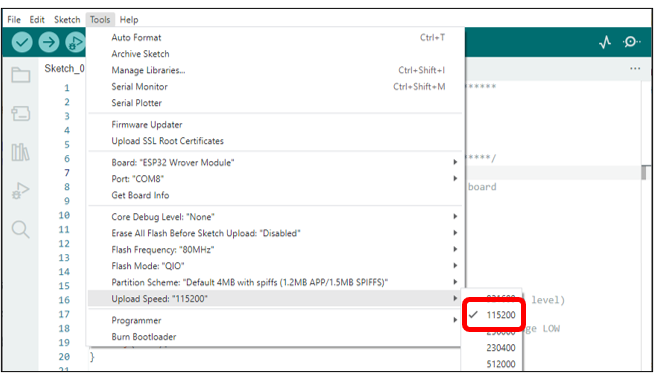Click the Upload arrow button
656x375 pixels.
[49, 42]
